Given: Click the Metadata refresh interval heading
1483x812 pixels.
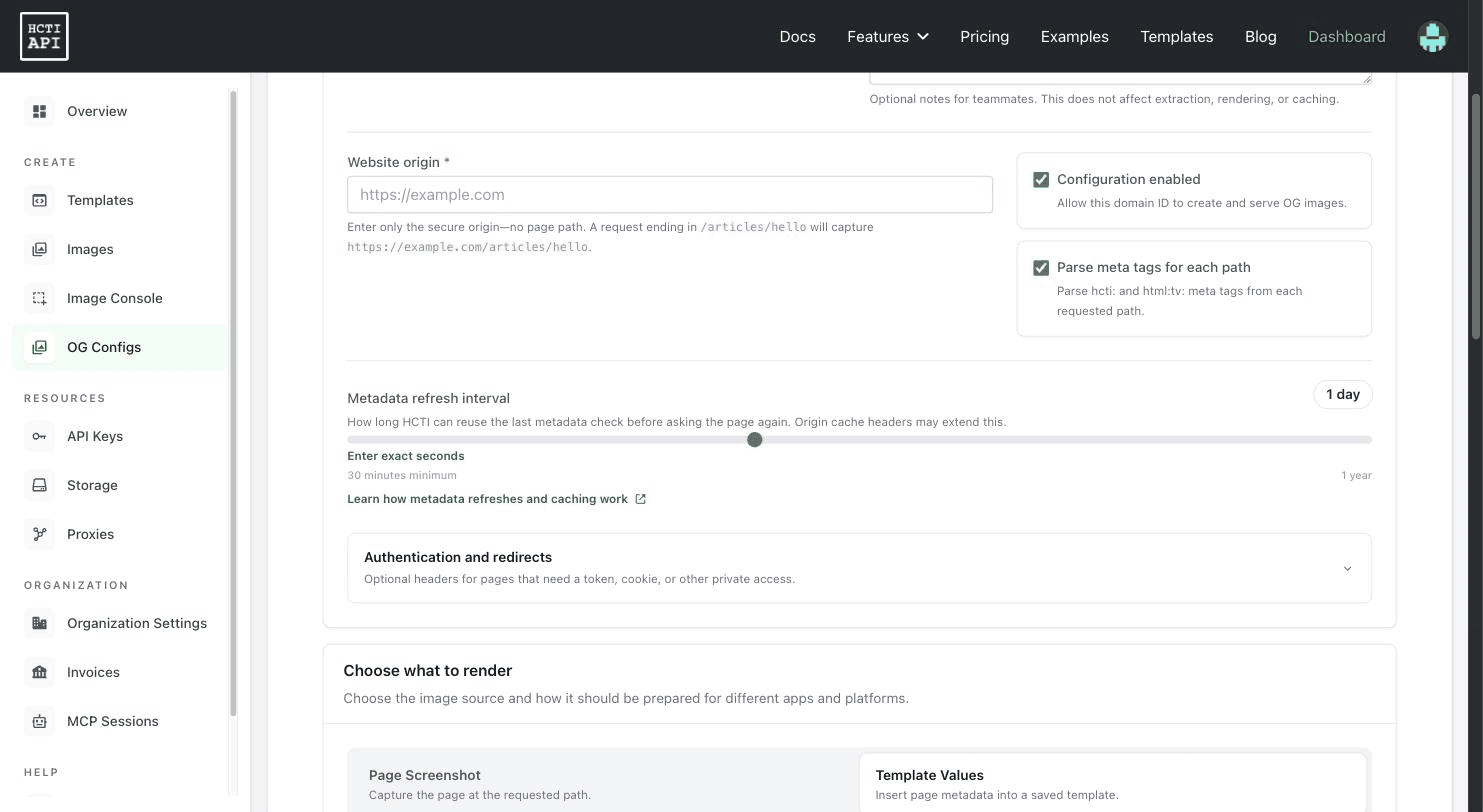Looking at the screenshot, I should point(428,398).
